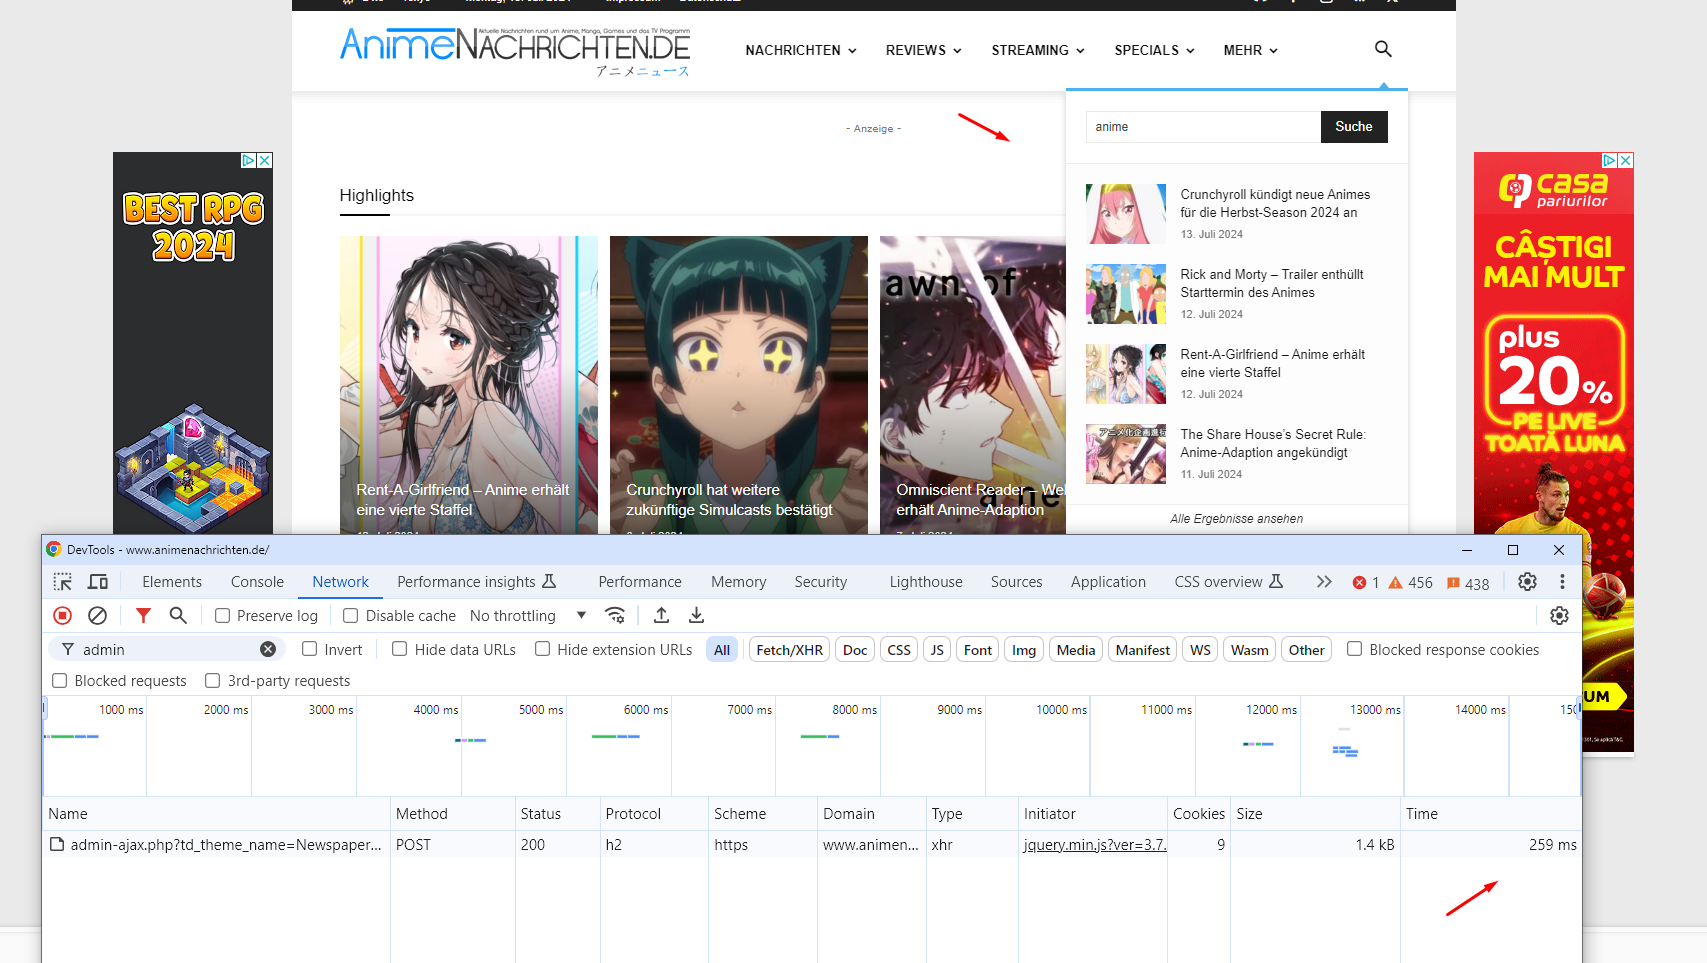
Task: Open DevTools main settings gear
Action: point(1527,582)
